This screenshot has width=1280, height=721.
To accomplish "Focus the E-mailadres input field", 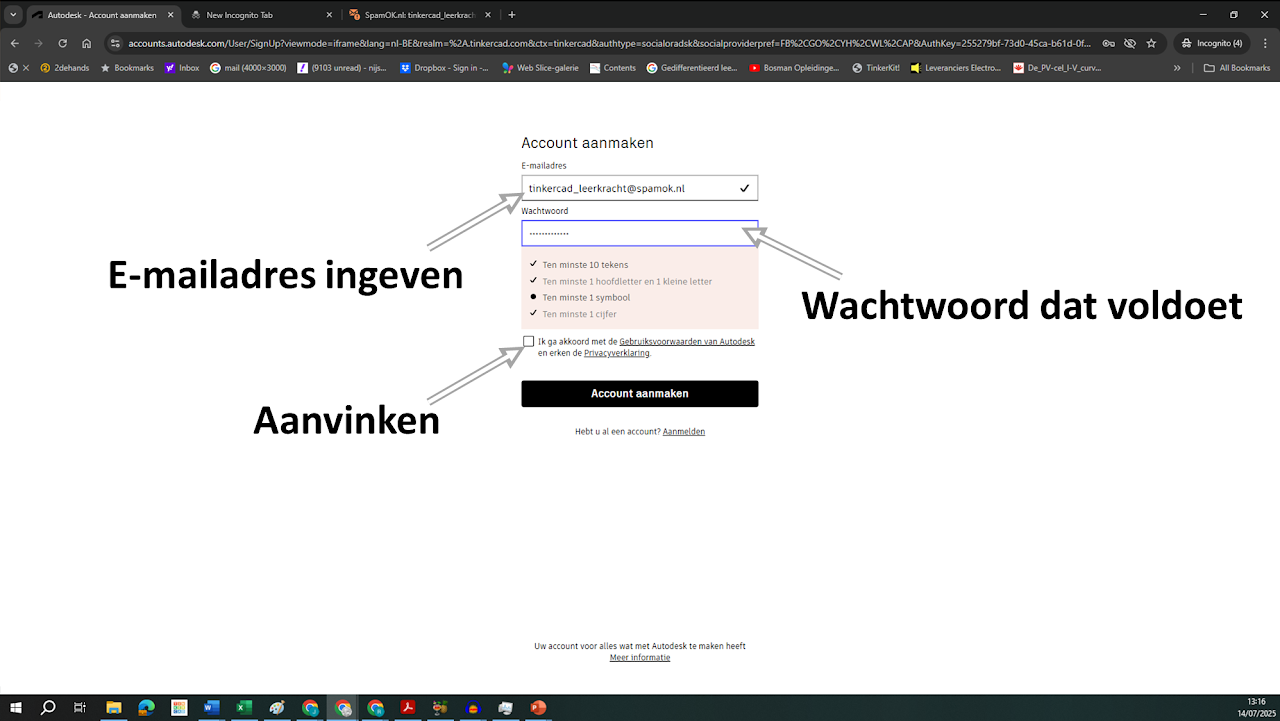I will (640, 188).
